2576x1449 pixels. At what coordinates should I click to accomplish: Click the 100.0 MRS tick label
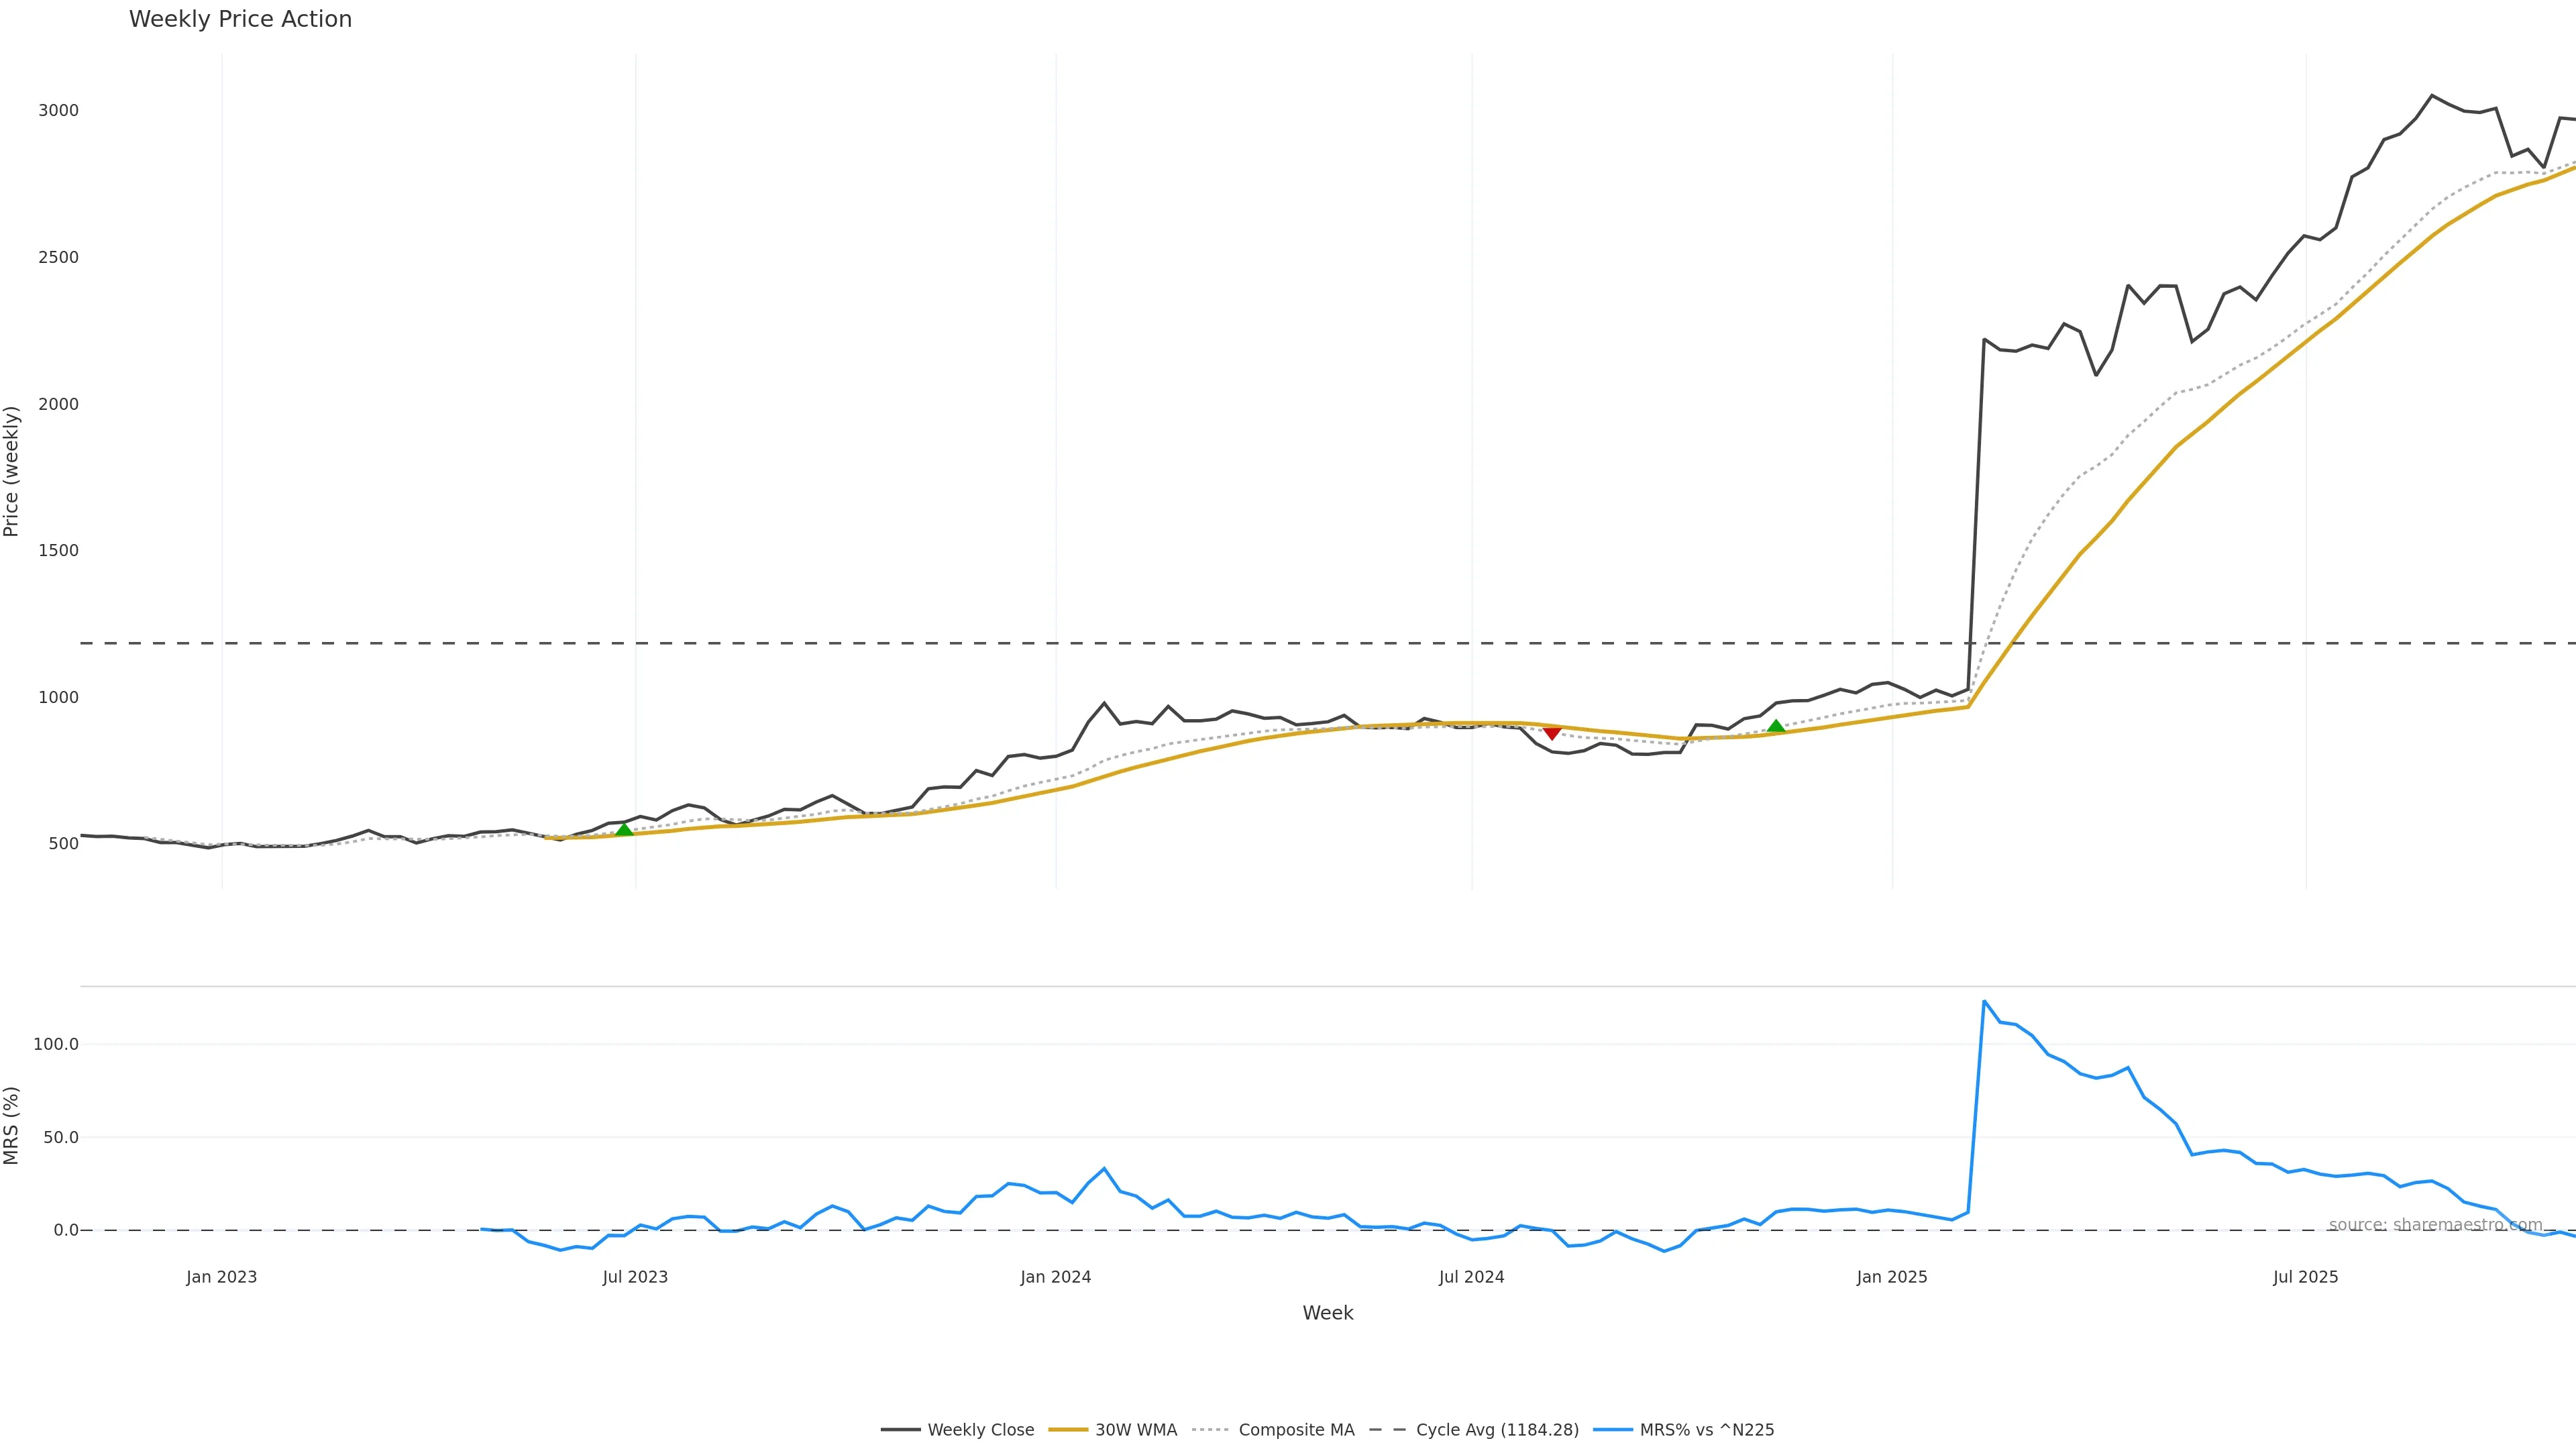pyautogui.click(x=56, y=1044)
